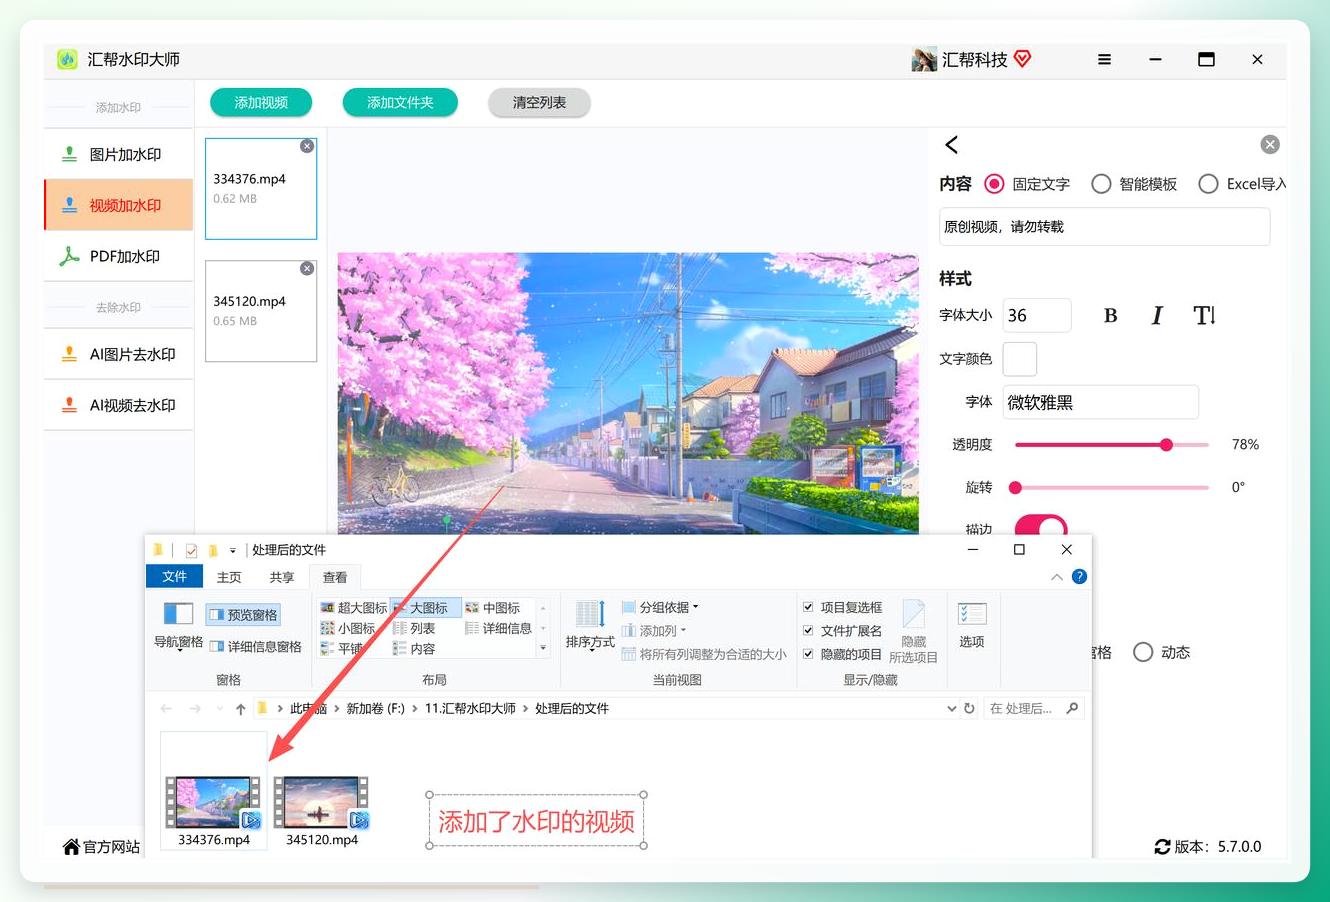Expand the layout gallery more arrow
The height and width of the screenshot is (902, 1330).
click(x=543, y=648)
